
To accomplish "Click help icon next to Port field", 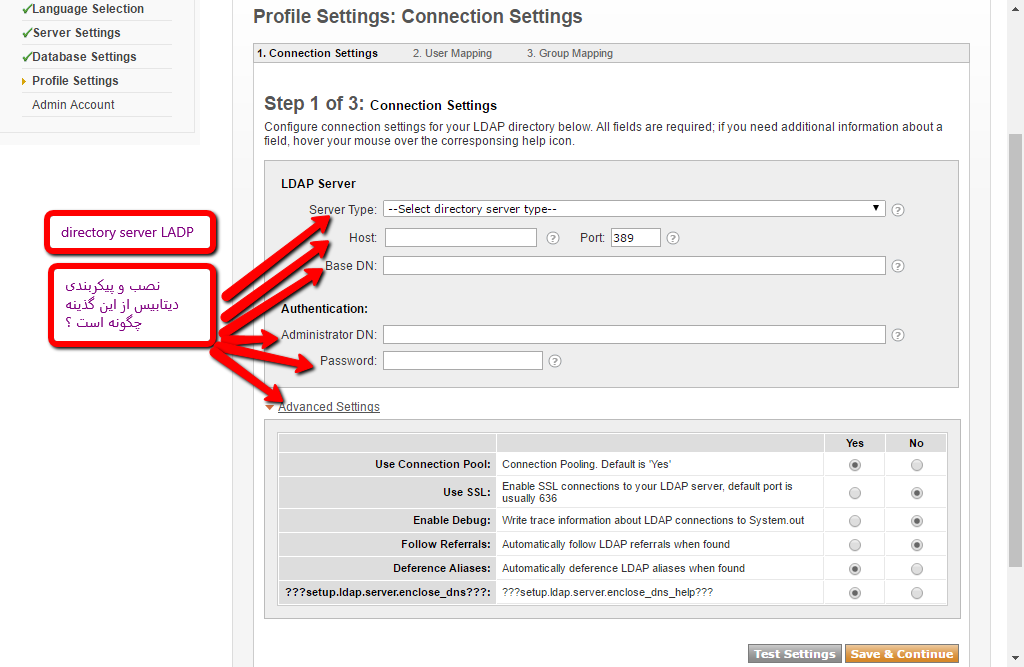I will coord(673,238).
